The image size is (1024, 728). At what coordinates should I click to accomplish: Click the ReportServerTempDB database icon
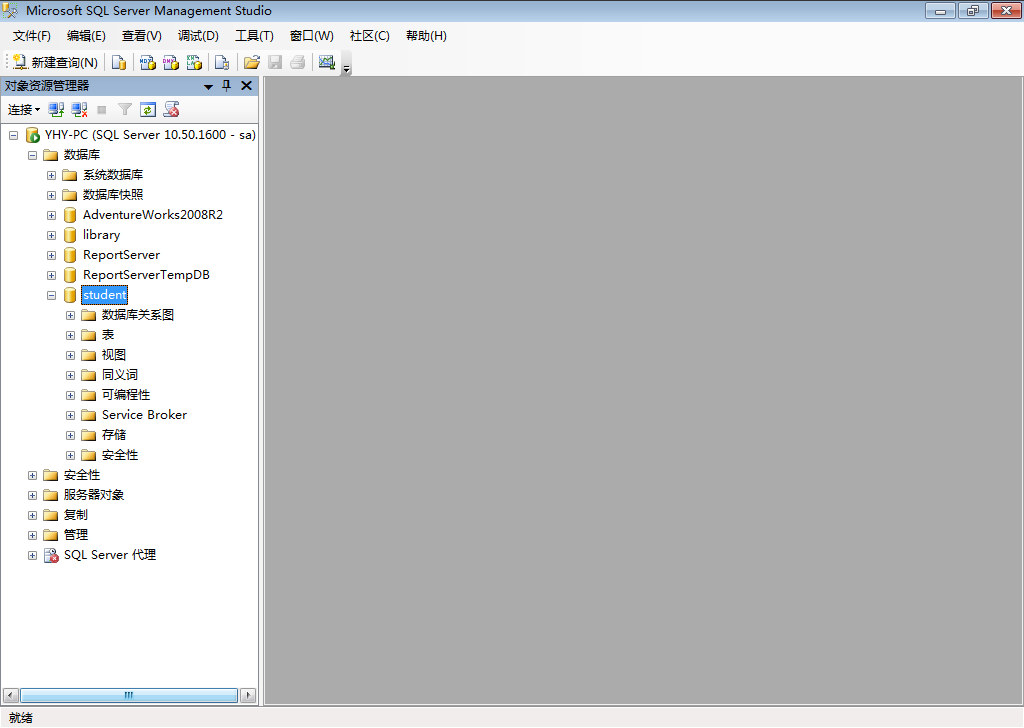[70, 275]
